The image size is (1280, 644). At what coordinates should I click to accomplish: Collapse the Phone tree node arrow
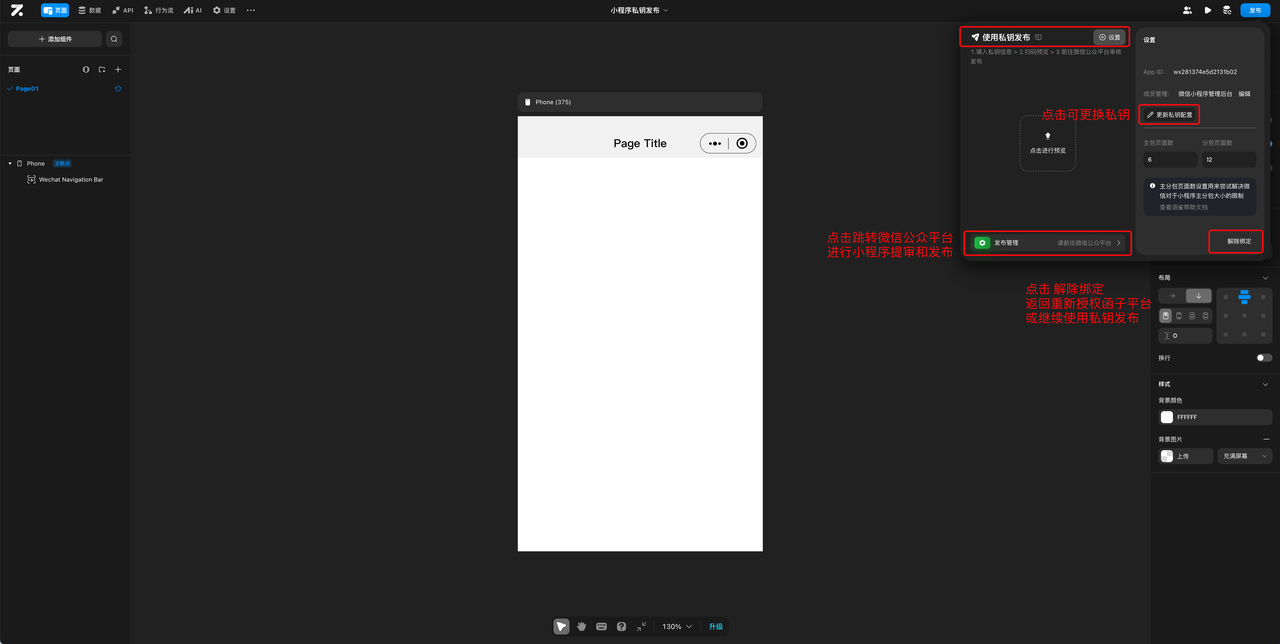pyautogui.click(x=10, y=163)
